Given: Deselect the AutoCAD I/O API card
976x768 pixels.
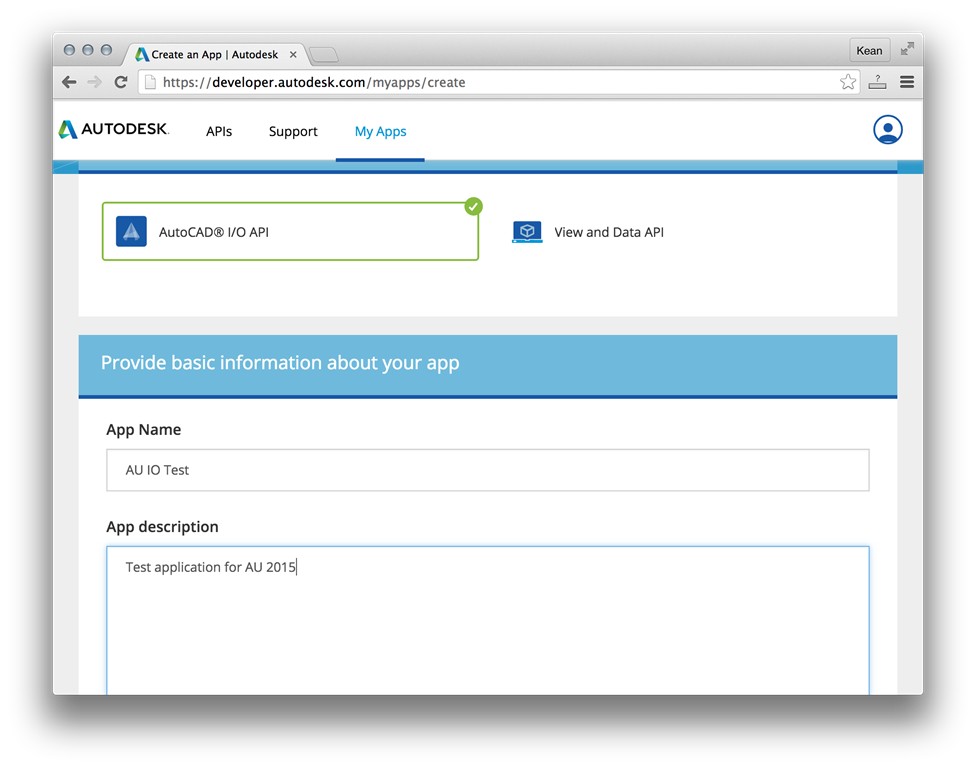Looking at the screenshot, I should (290, 232).
